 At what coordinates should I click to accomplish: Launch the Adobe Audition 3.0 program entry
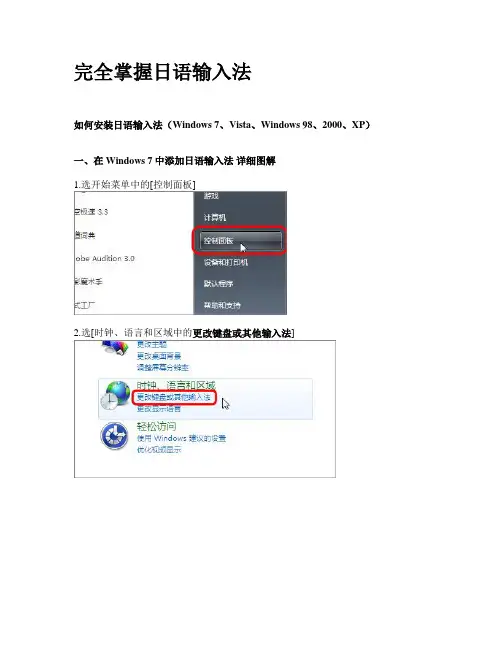[105, 258]
